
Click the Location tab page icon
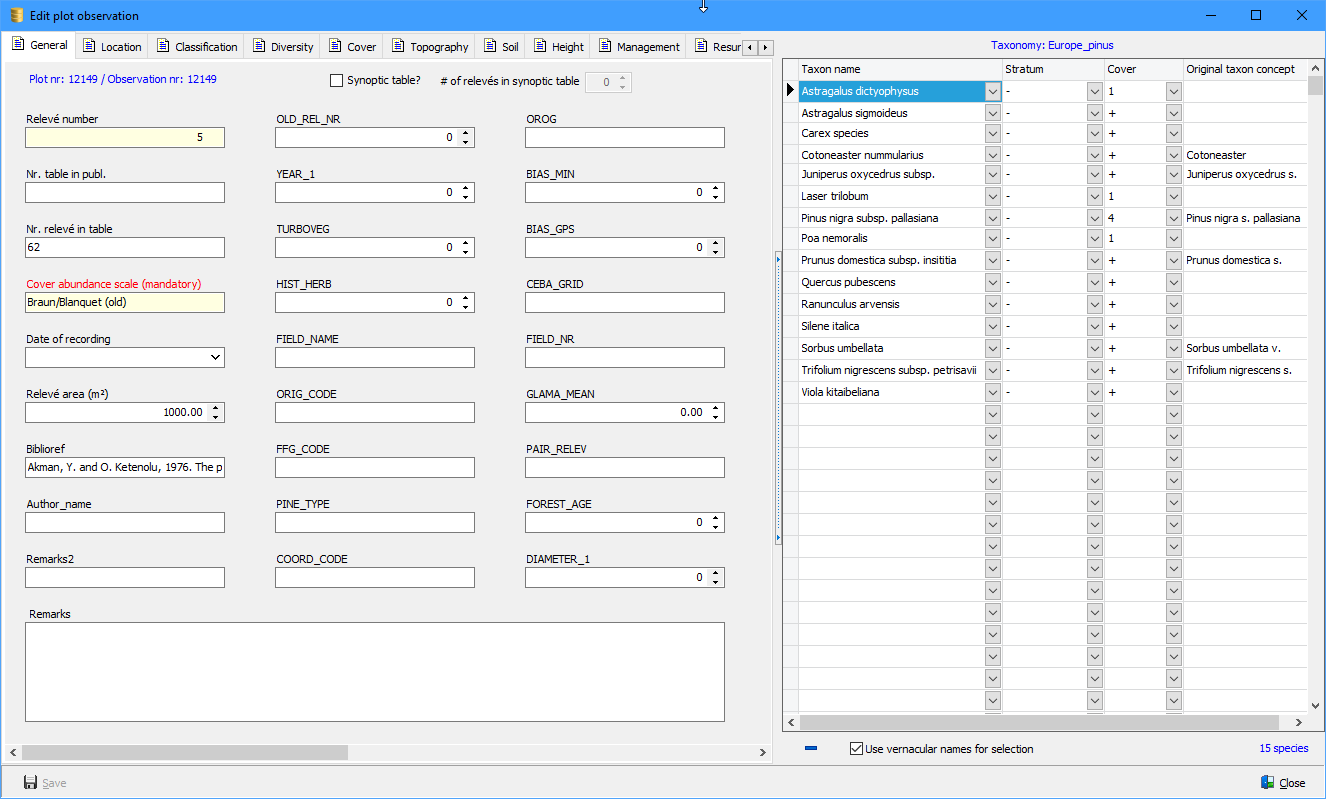coord(89,46)
